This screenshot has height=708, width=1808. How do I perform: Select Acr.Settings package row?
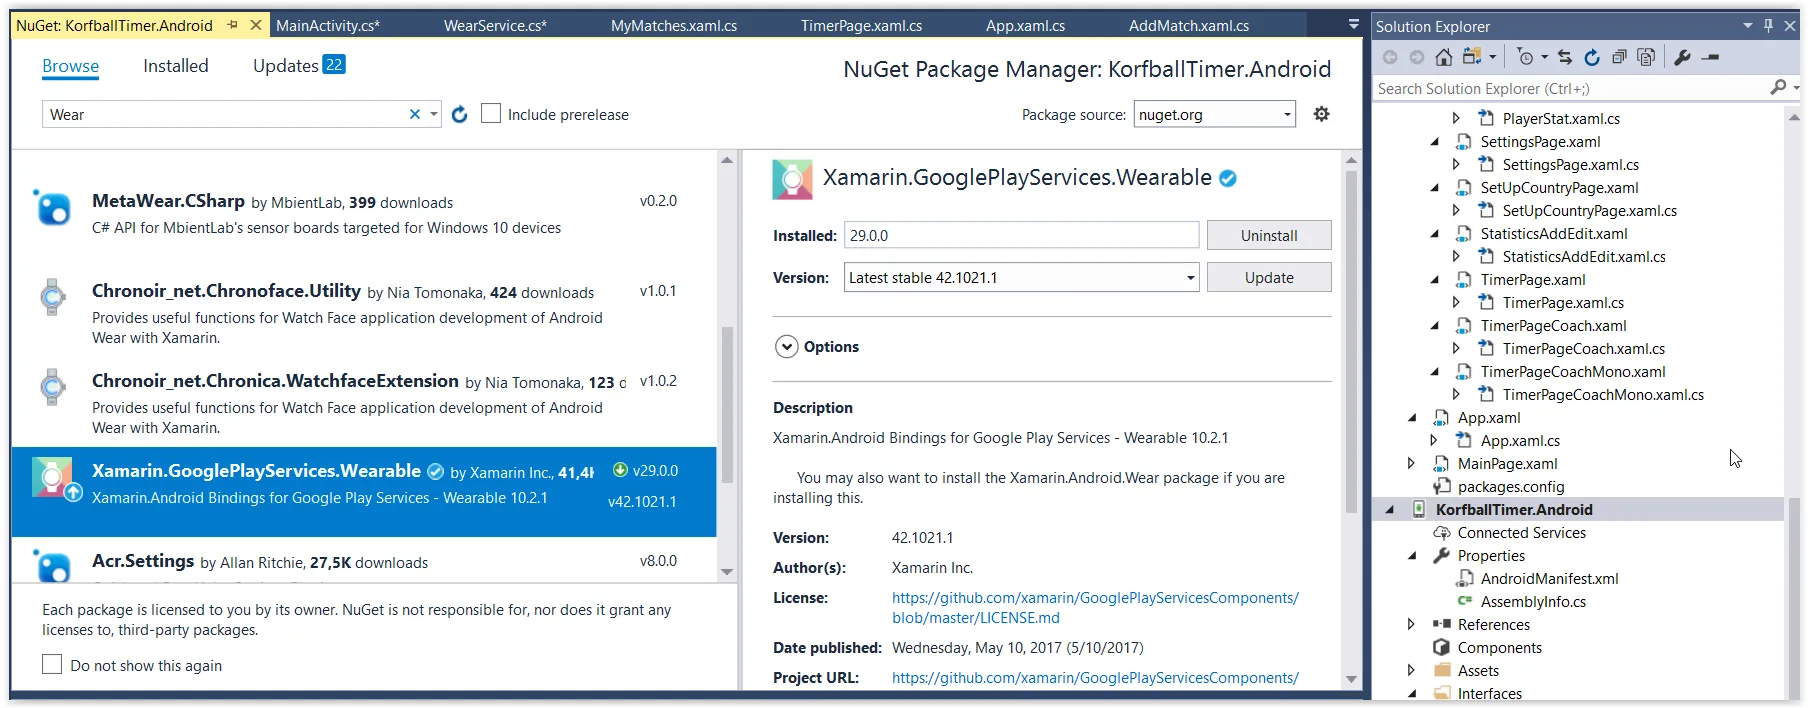click(x=363, y=562)
